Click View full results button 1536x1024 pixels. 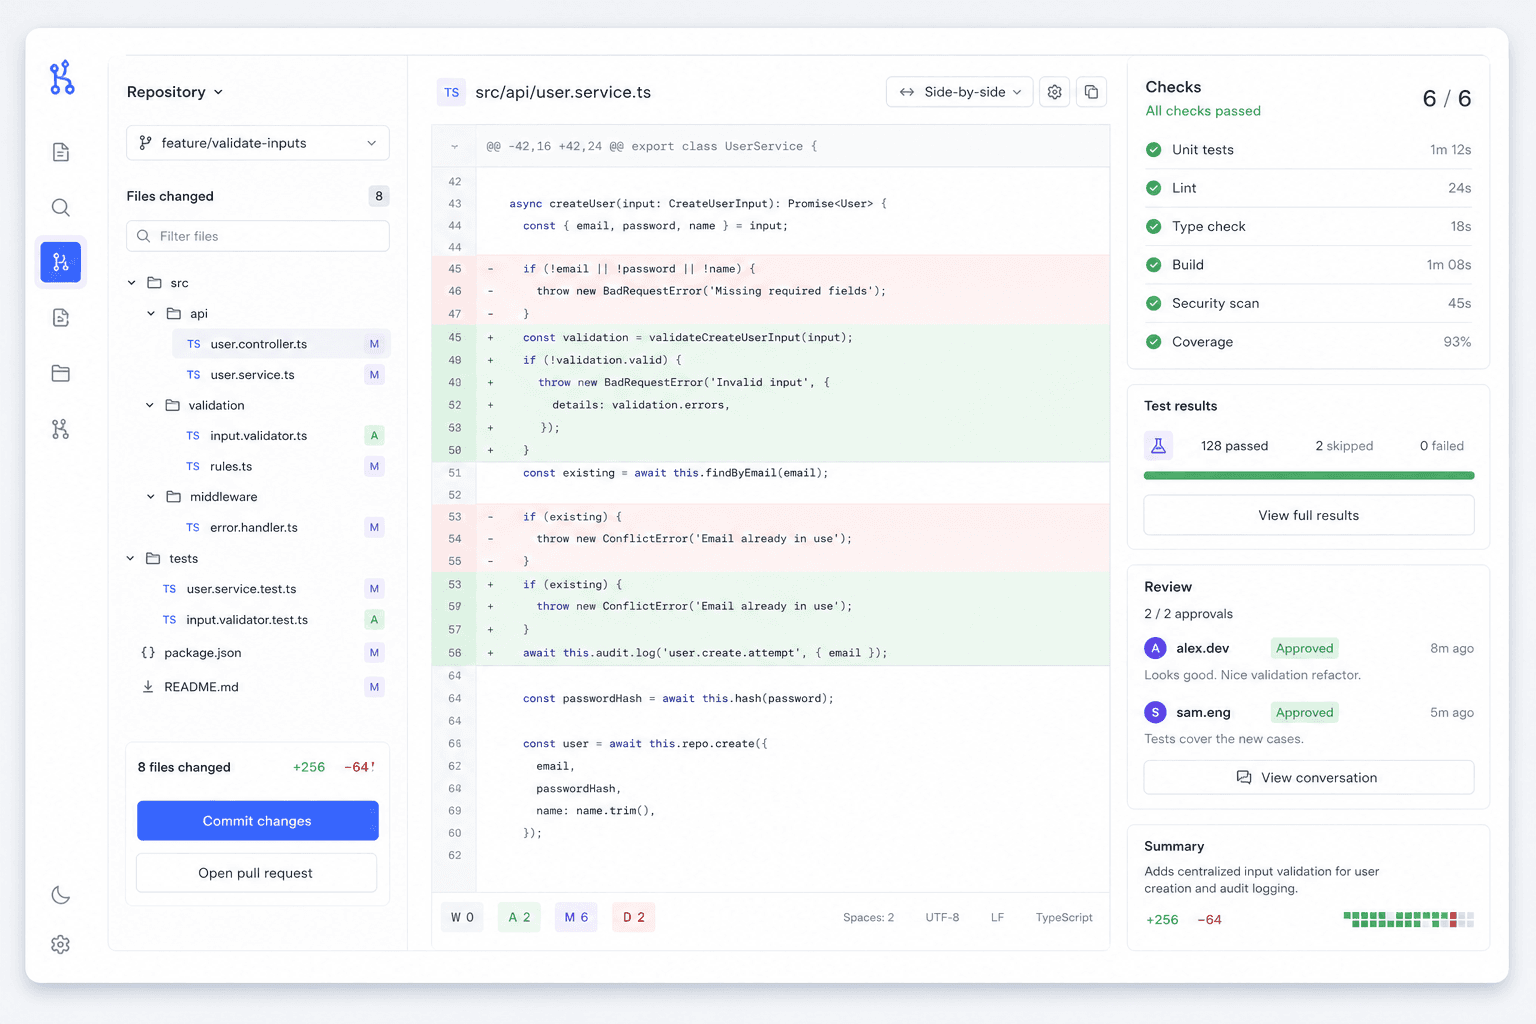(x=1309, y=516)
